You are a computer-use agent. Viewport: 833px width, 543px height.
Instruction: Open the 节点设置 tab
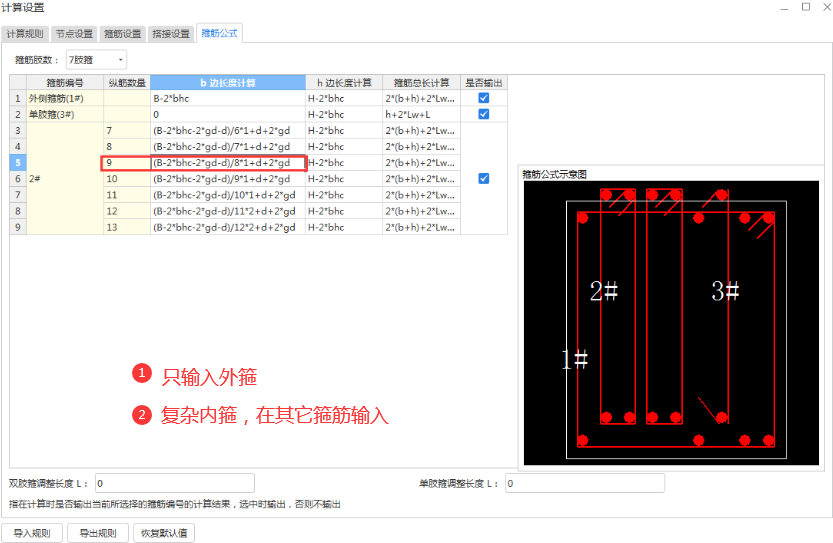74,33
